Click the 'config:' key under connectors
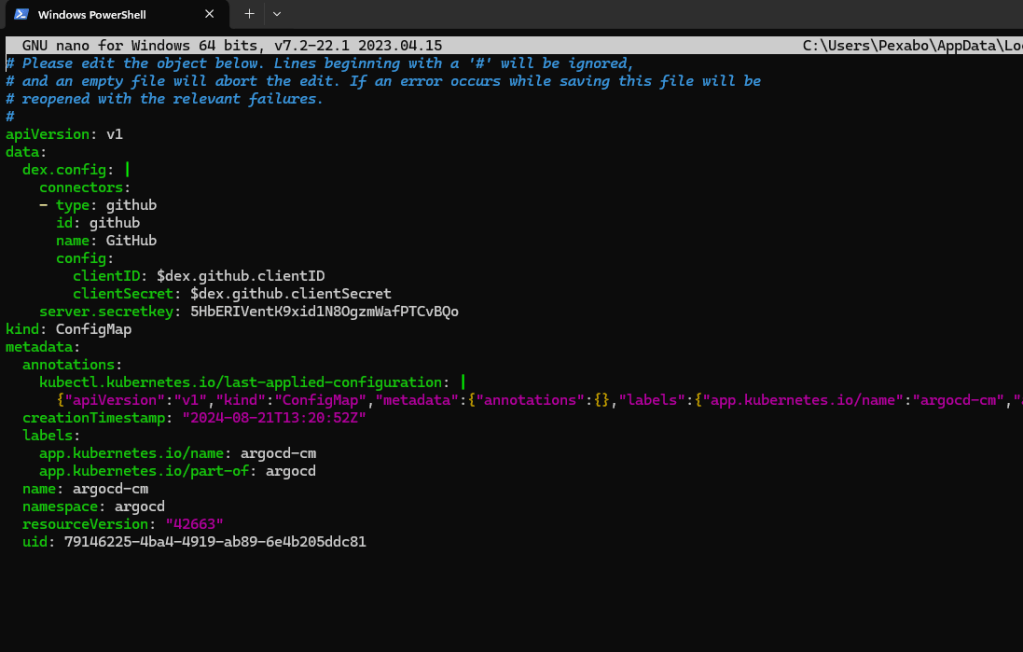 (x=85, y=258)
